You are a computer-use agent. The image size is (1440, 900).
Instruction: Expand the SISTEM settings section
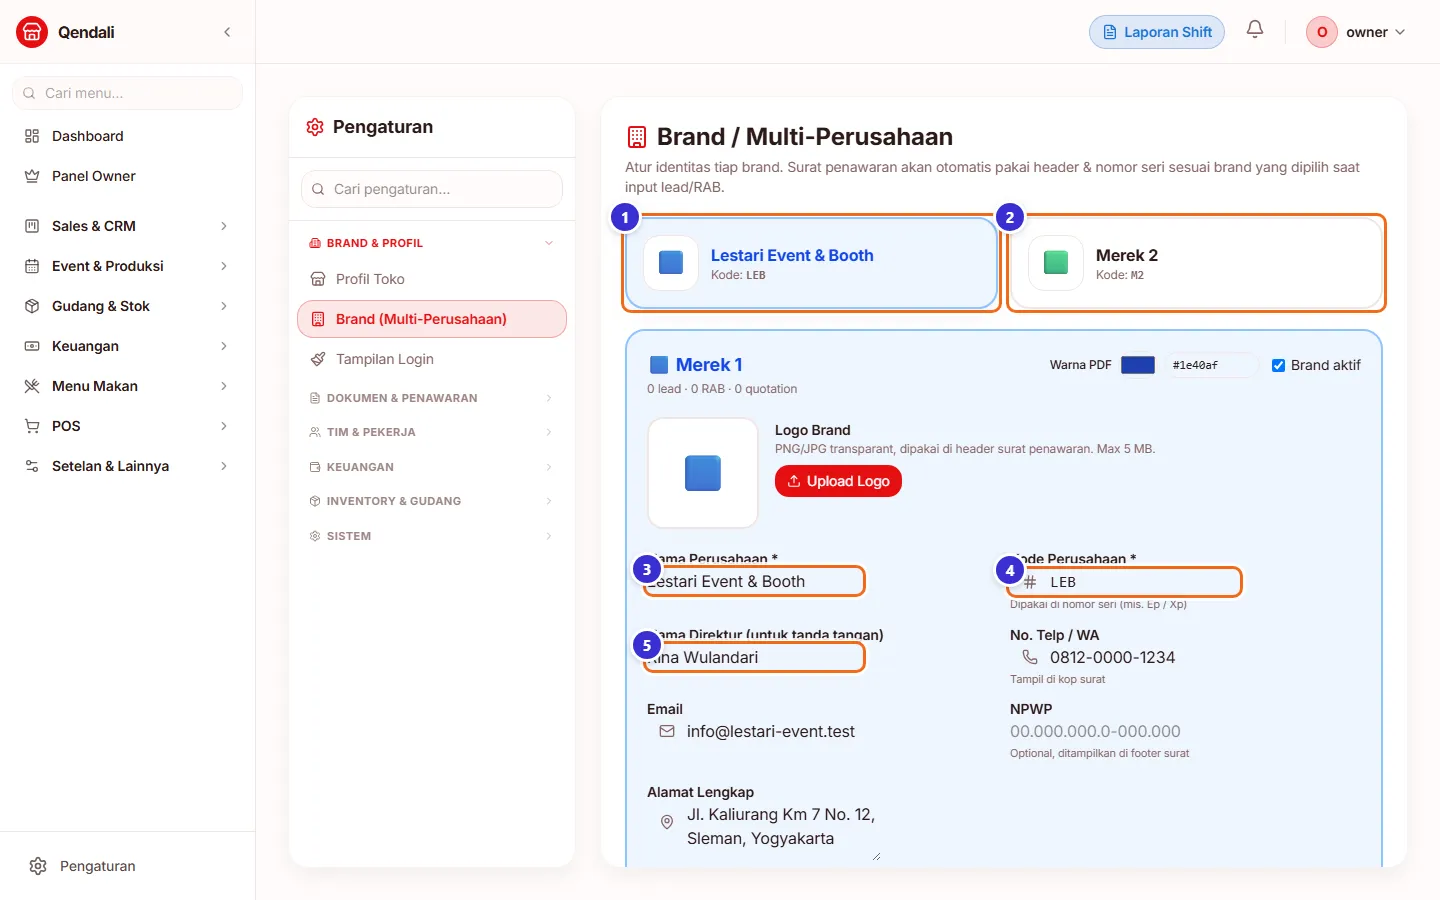[x=432, y=536]
